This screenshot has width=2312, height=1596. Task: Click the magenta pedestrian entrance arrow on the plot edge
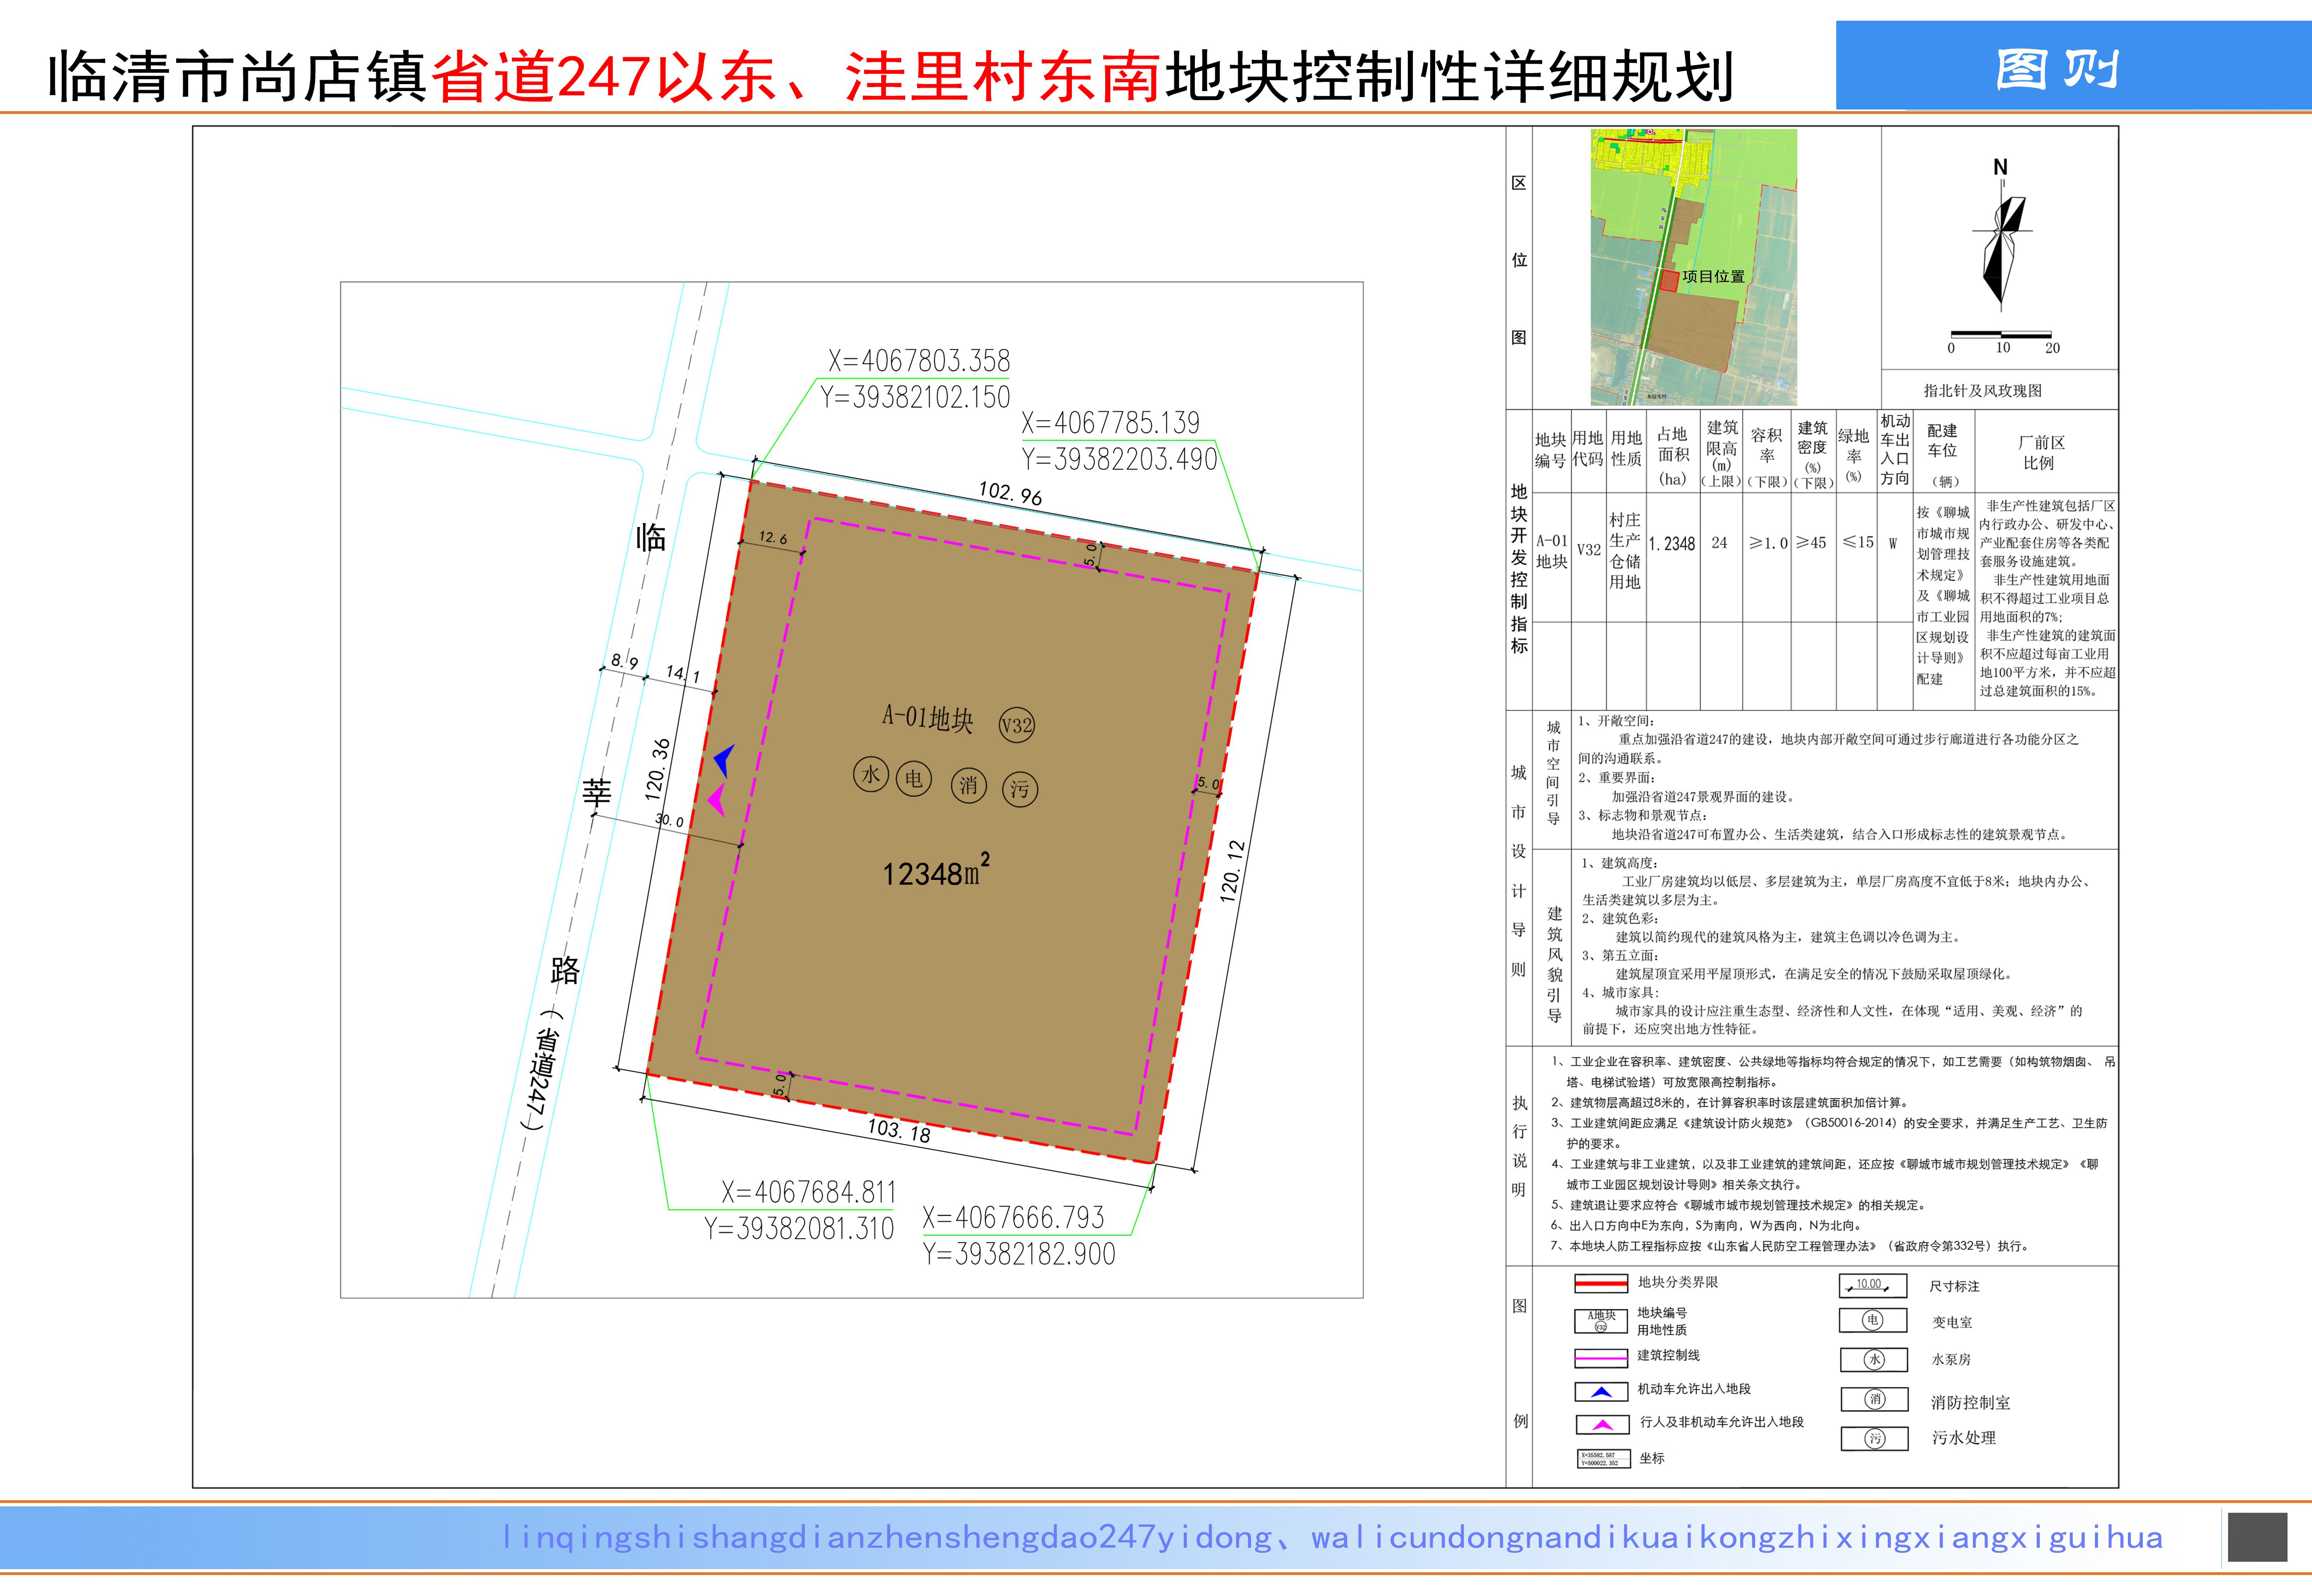[x=717, y=800]
